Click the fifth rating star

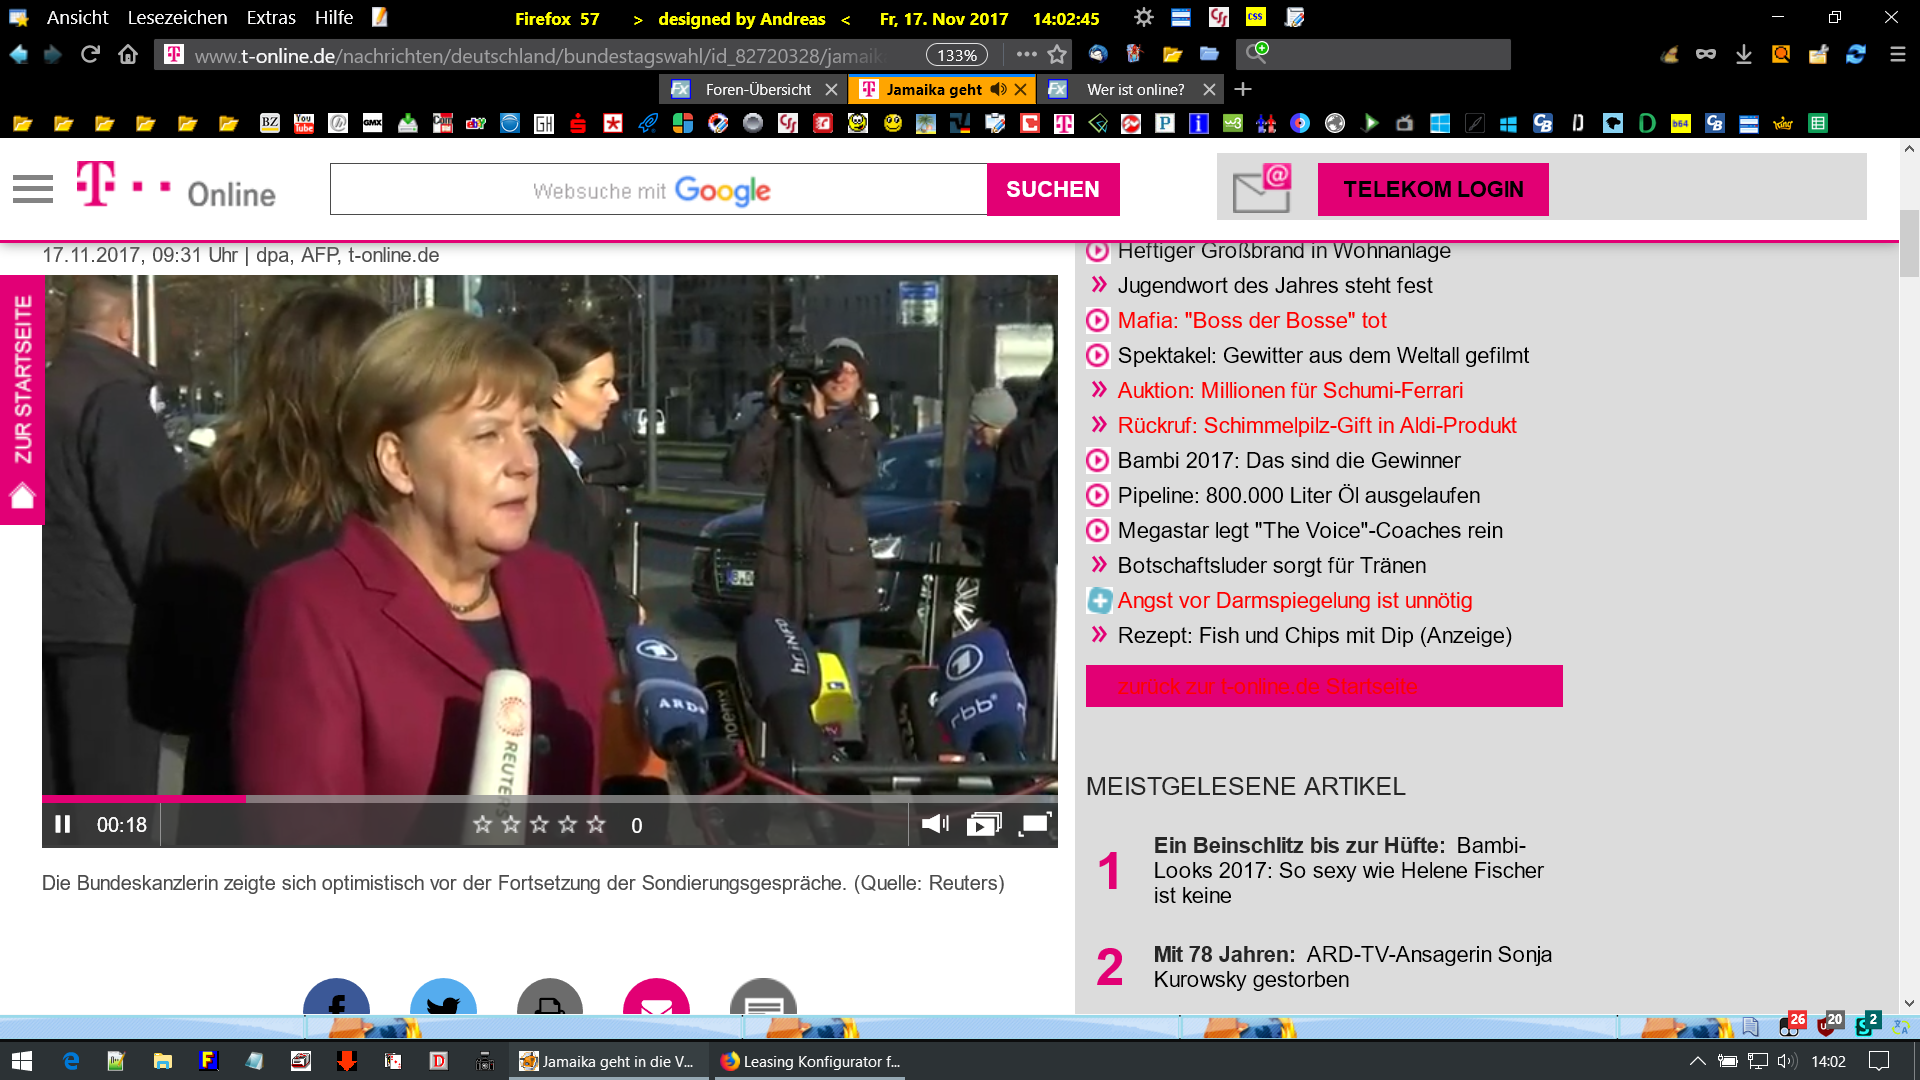click(x=597, y=824)
